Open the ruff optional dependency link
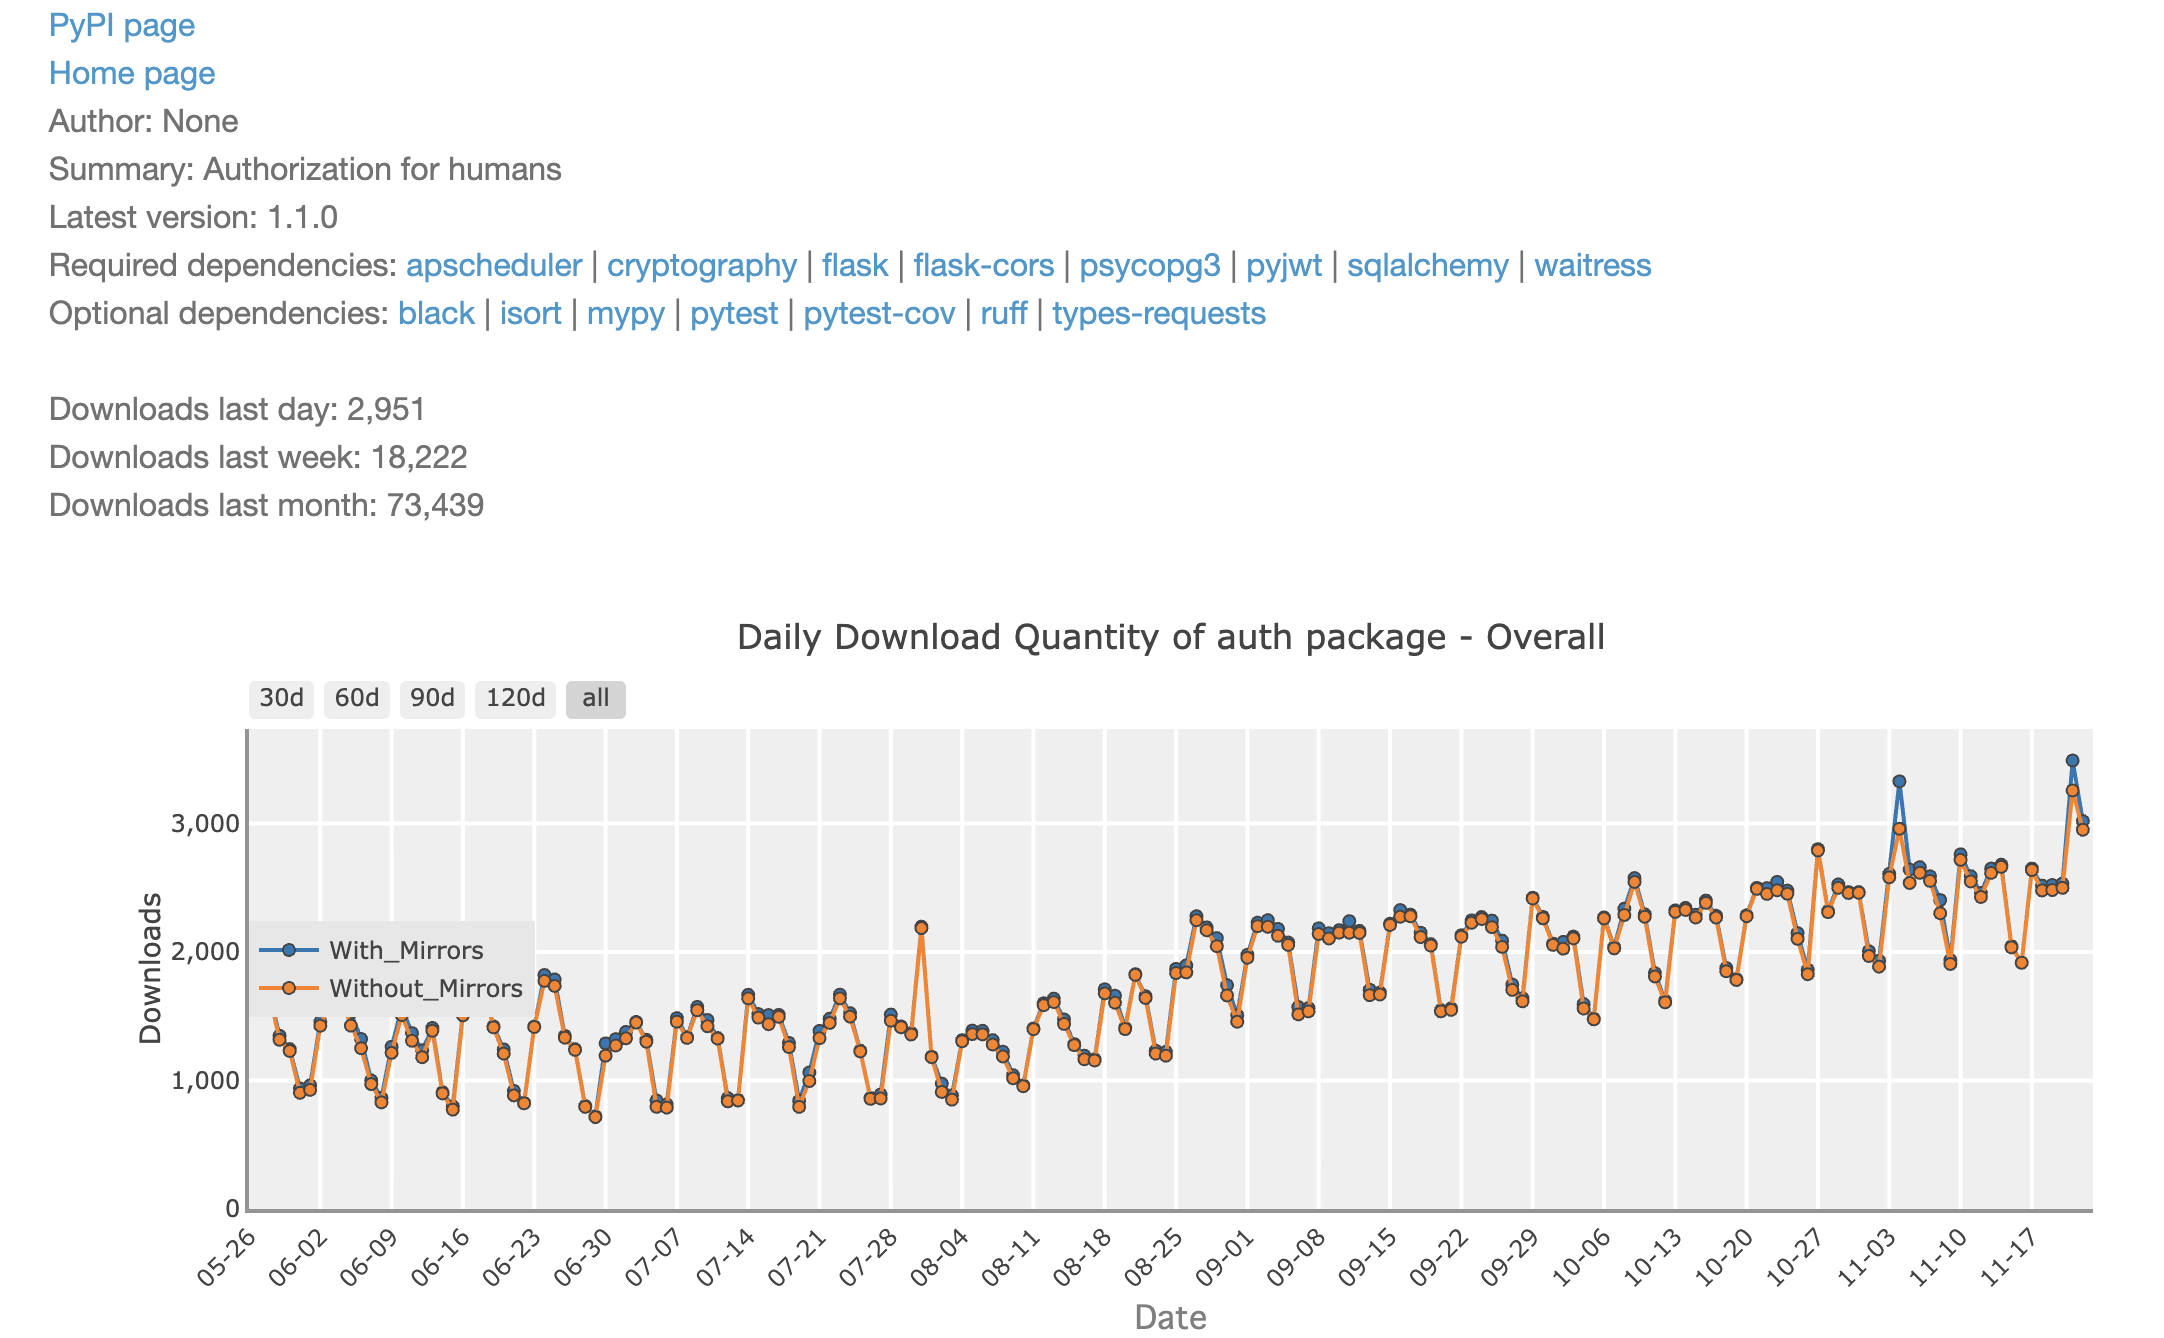This screenshot has width=2164, height=1338. 1003,313
